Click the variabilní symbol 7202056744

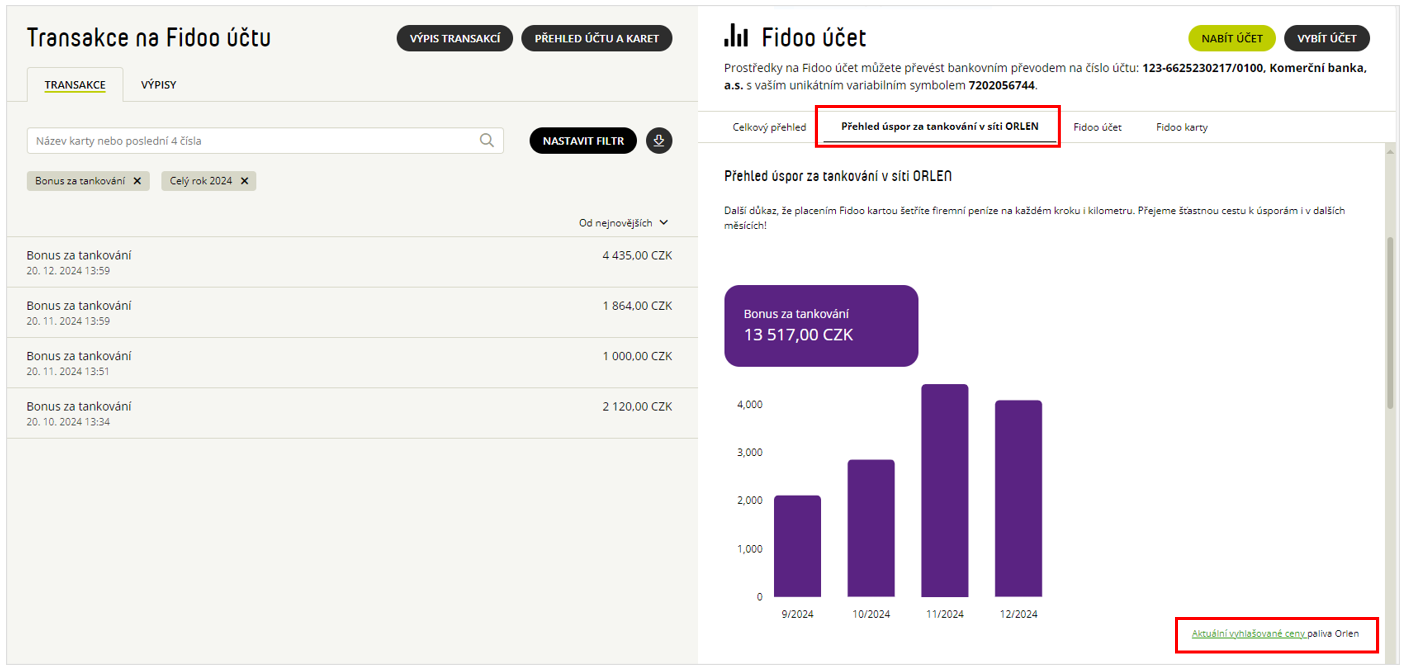pyautogui.click(x=1002, y=85)
